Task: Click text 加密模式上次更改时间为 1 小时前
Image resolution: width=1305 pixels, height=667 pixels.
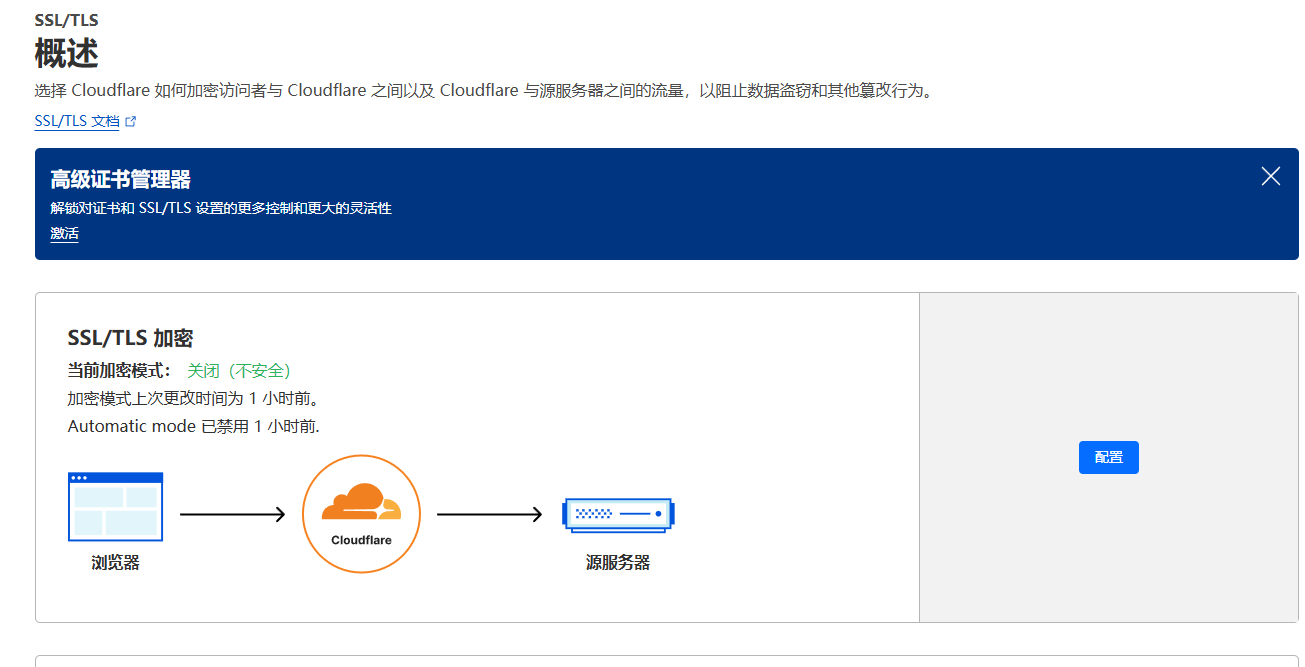Action: point(193,398)
